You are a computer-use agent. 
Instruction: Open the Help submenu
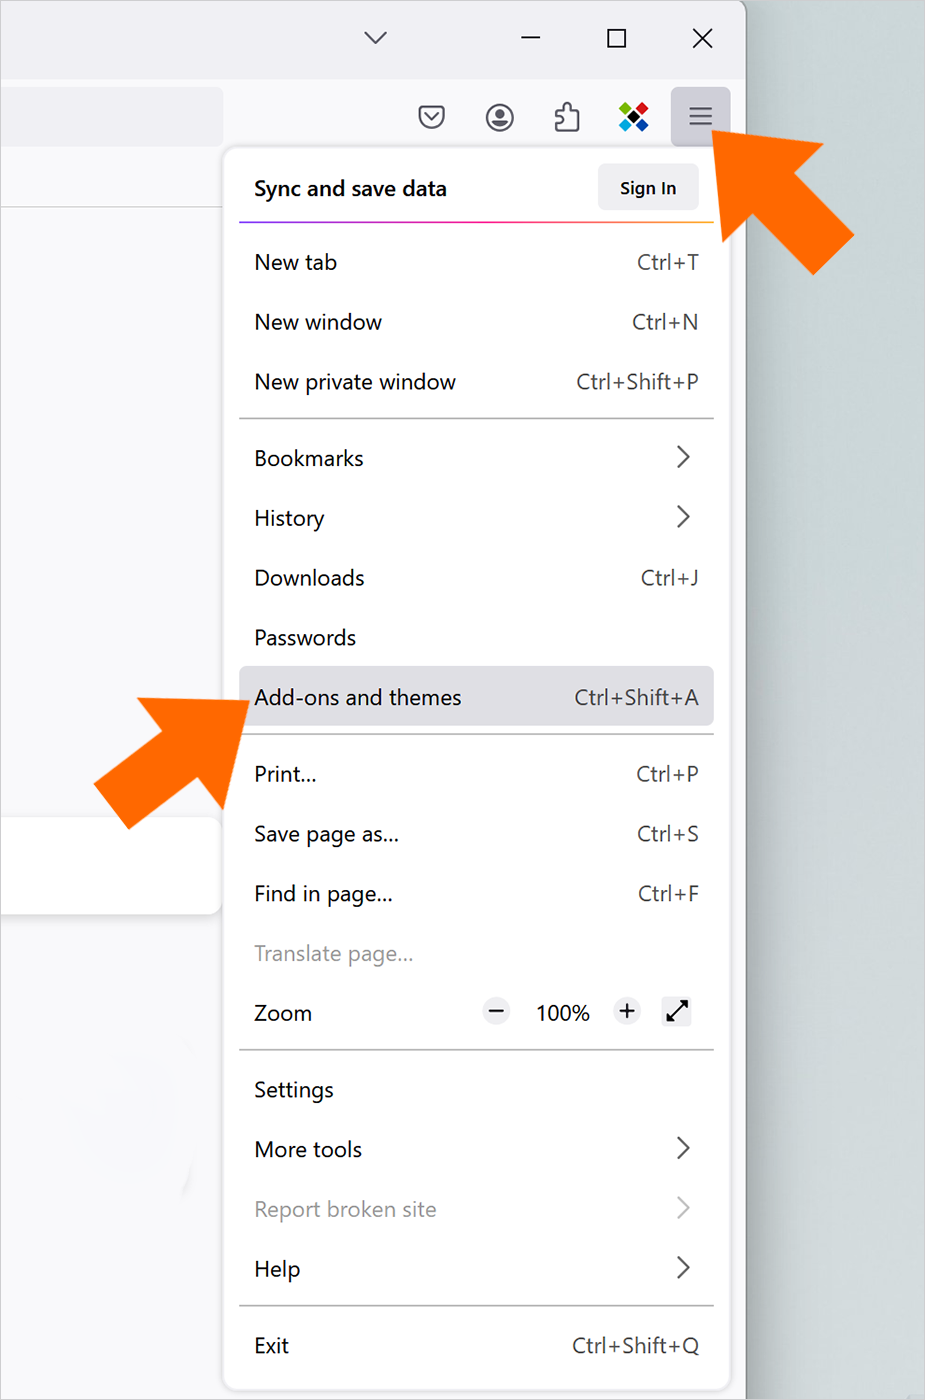point(476,1269)
